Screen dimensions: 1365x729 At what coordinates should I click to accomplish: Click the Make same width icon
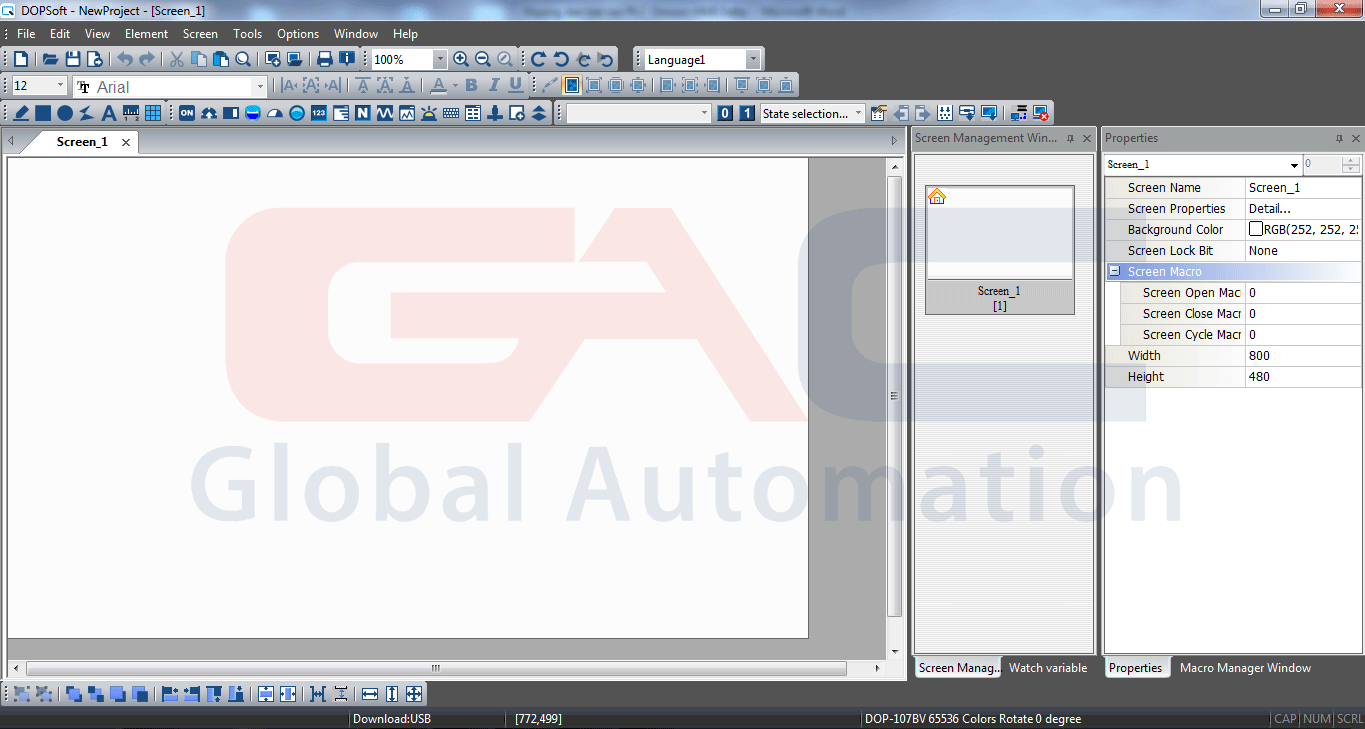click(370, 693)
